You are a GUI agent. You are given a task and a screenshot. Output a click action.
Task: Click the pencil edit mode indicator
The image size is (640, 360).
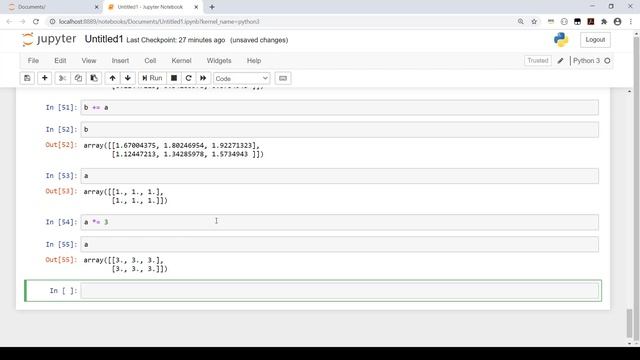560,61
